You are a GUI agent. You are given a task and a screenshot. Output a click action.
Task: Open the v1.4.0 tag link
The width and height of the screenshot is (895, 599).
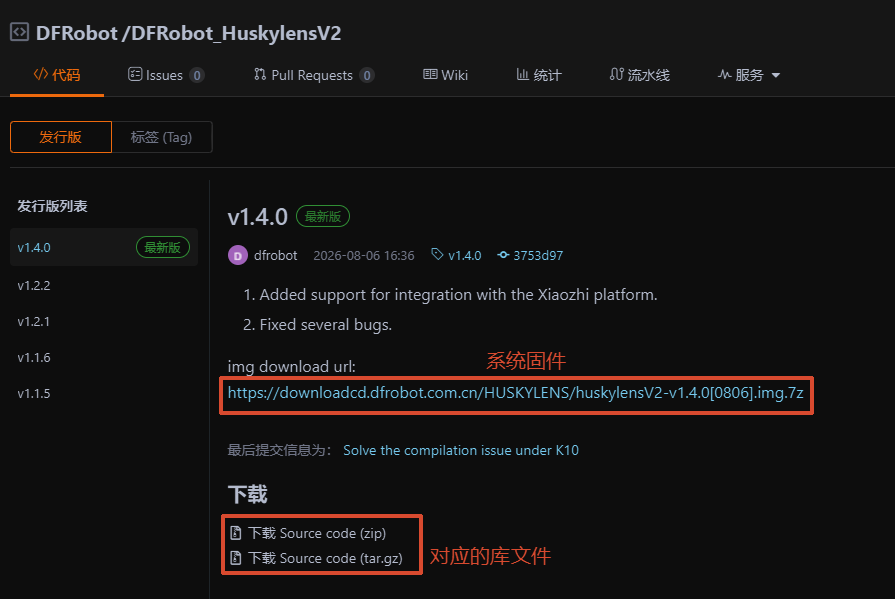(465, 255)
